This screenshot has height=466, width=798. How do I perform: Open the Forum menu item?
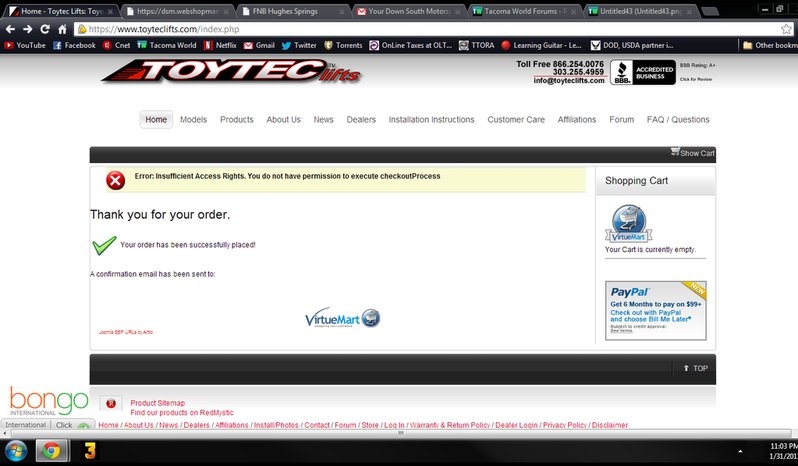tap(621, 120)
